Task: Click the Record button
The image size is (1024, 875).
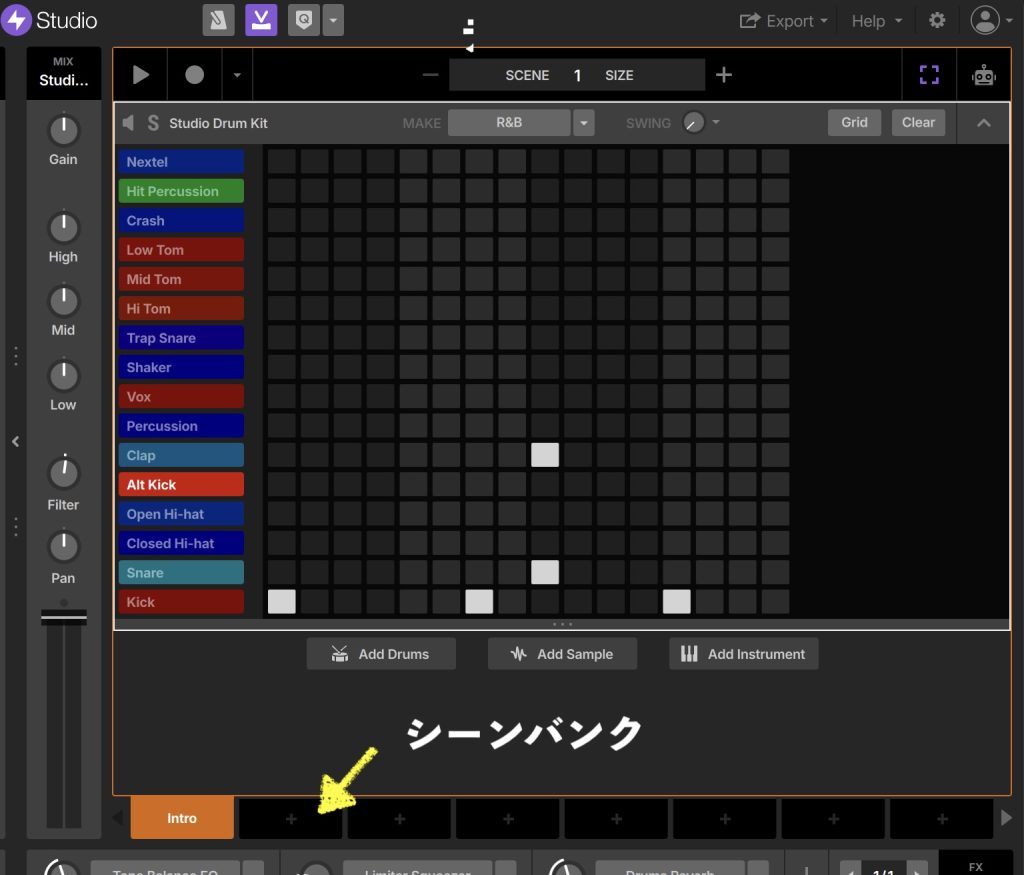Action: tap(194, 75)
